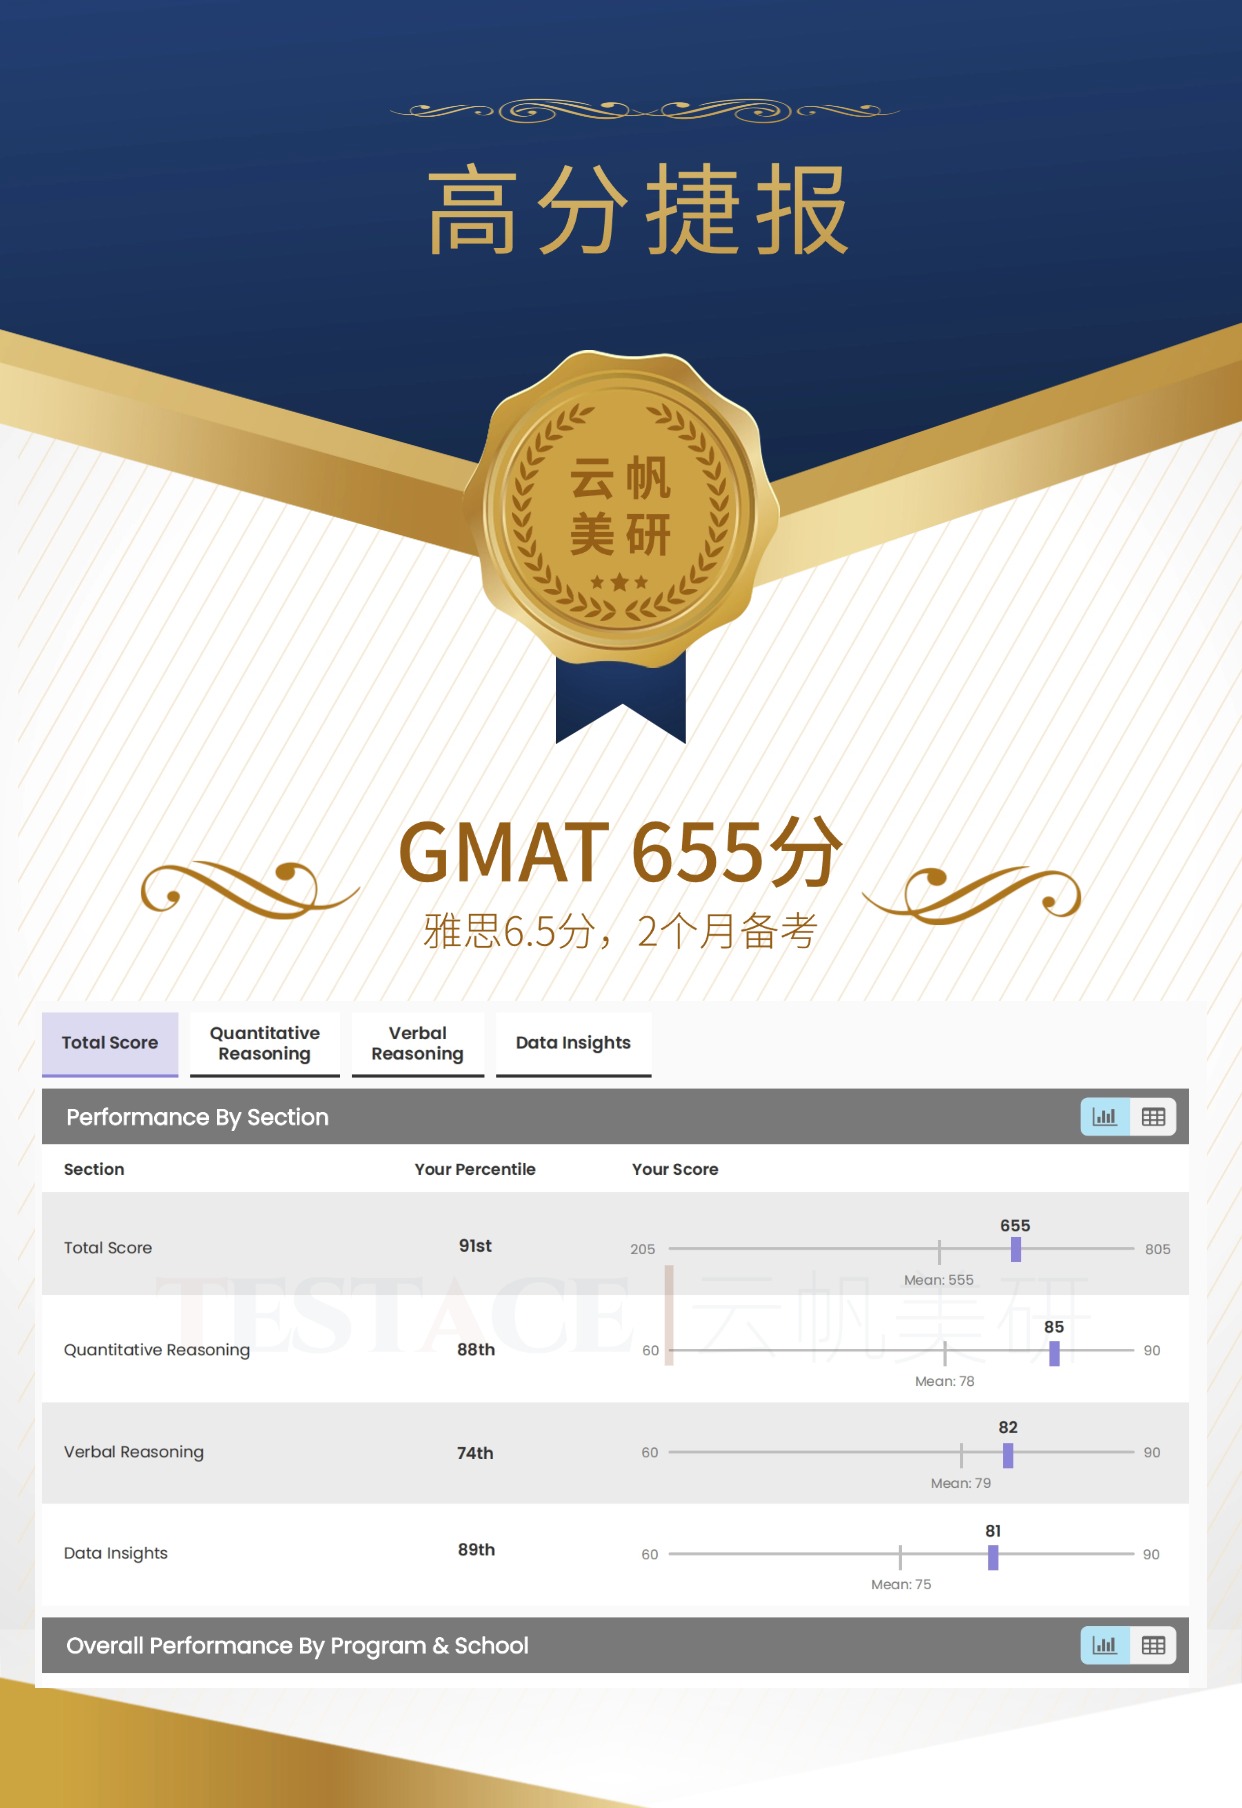Viewport: 1242px width, 1808px height.
Task: Show table view in Performance By Section
Action: pyautogui.click(x=1153, y=1117)
